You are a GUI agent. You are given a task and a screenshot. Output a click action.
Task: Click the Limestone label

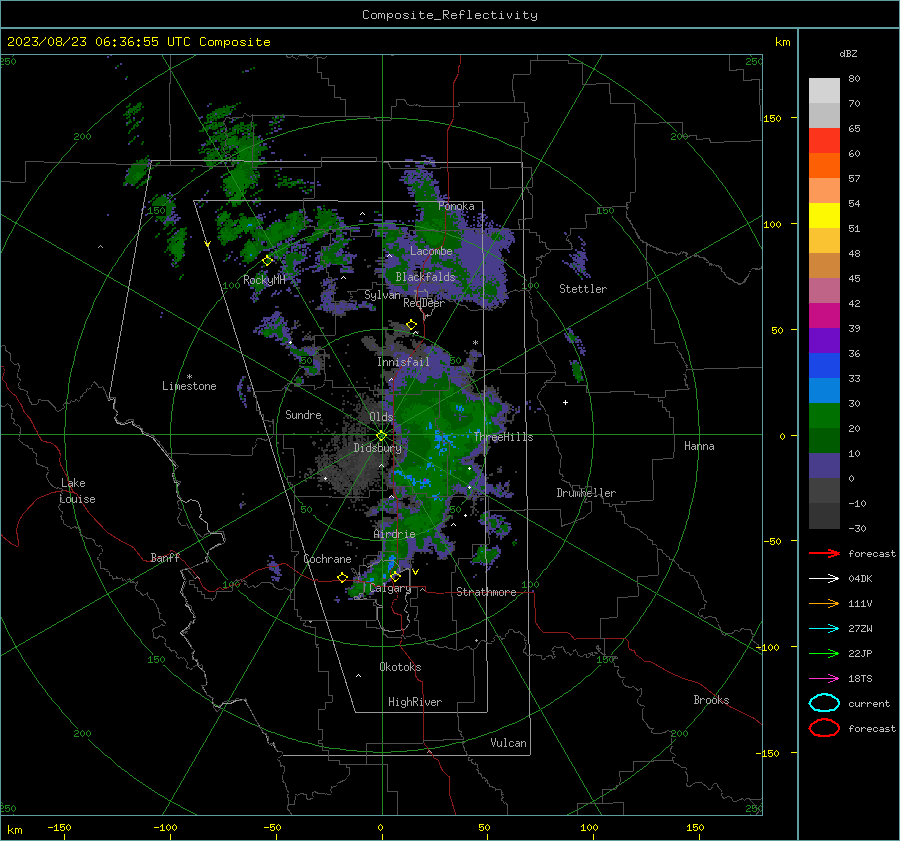189,386
